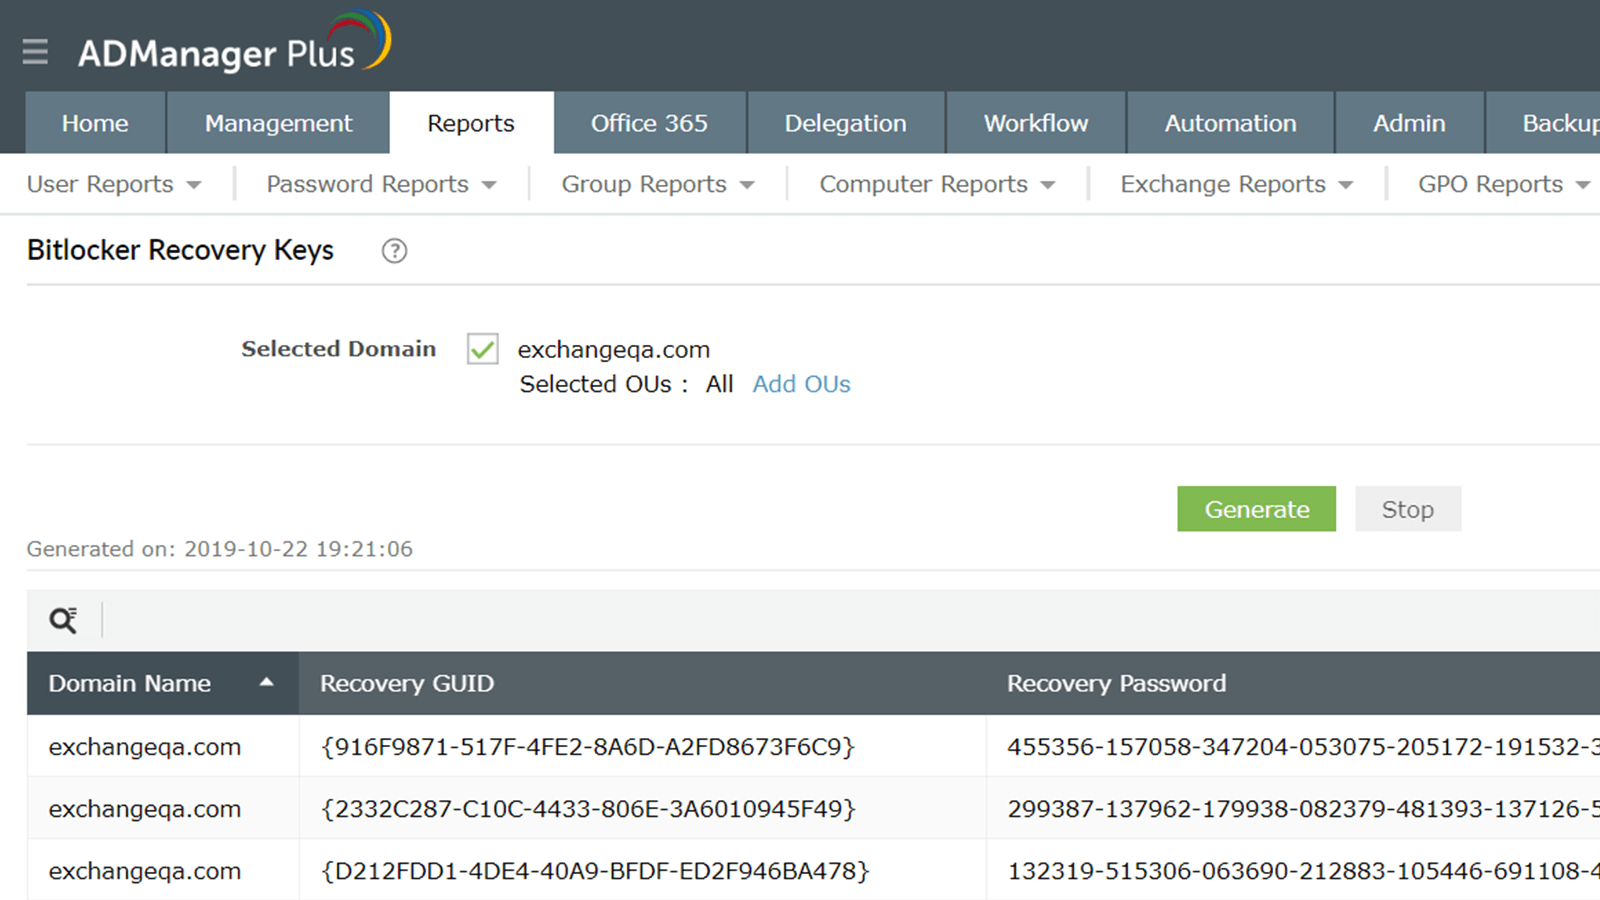Screen dimensions: 1600x900
Task: Open the search rows icon
Action: 63,620
